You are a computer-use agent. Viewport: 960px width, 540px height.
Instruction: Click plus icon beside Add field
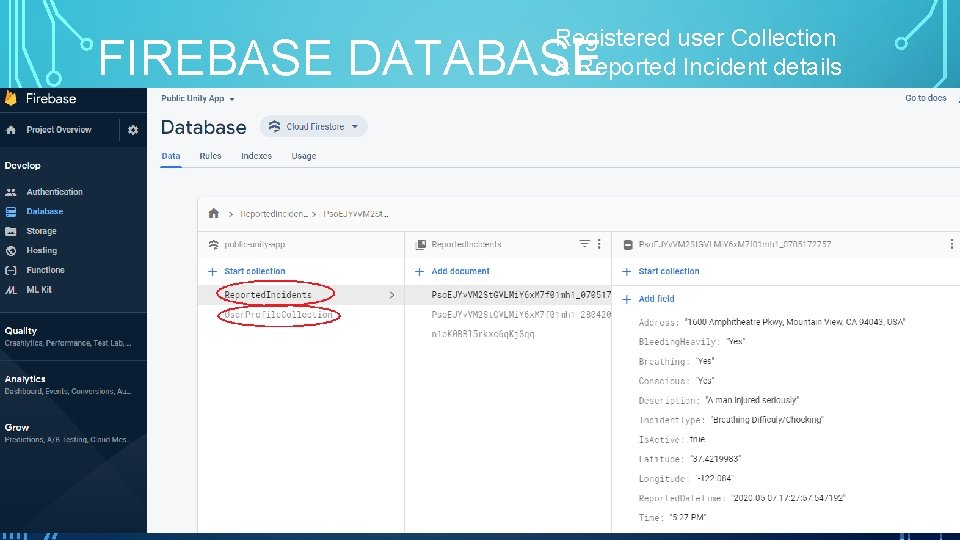626,299
